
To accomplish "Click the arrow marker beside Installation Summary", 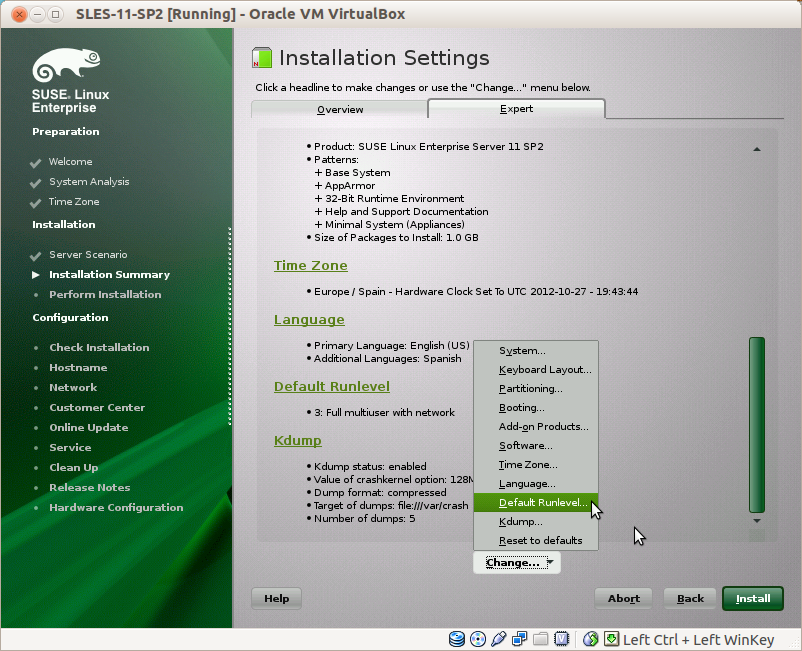I will (36, 275).
